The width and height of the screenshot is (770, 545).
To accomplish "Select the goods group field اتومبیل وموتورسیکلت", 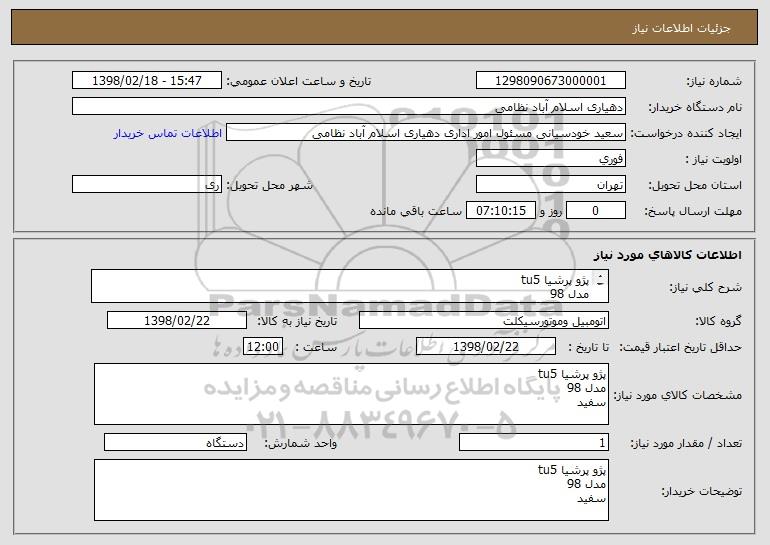I will pyautogui.click(x=484, y=321).
